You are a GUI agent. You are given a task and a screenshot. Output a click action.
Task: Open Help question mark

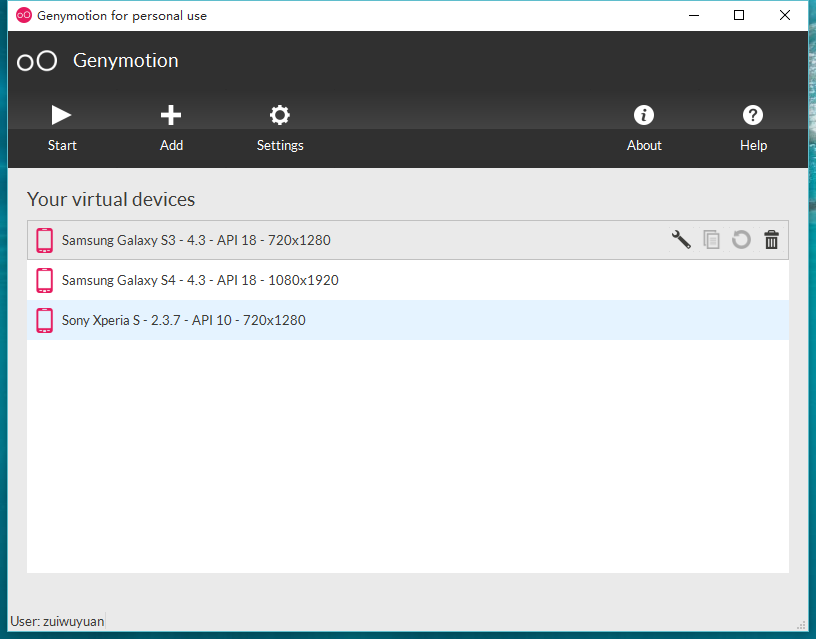[753, 127]
